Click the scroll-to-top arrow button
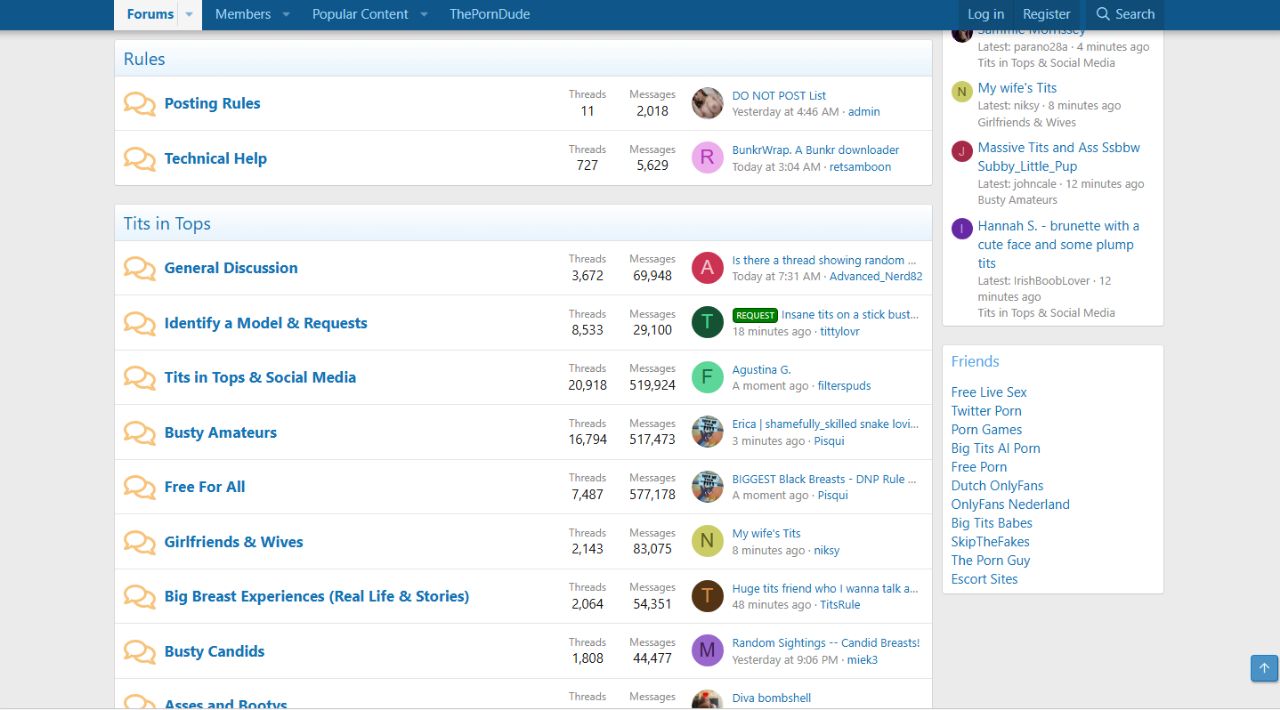The width and height of the screenshot is (1280, 710). click(x=1264, y=668)
